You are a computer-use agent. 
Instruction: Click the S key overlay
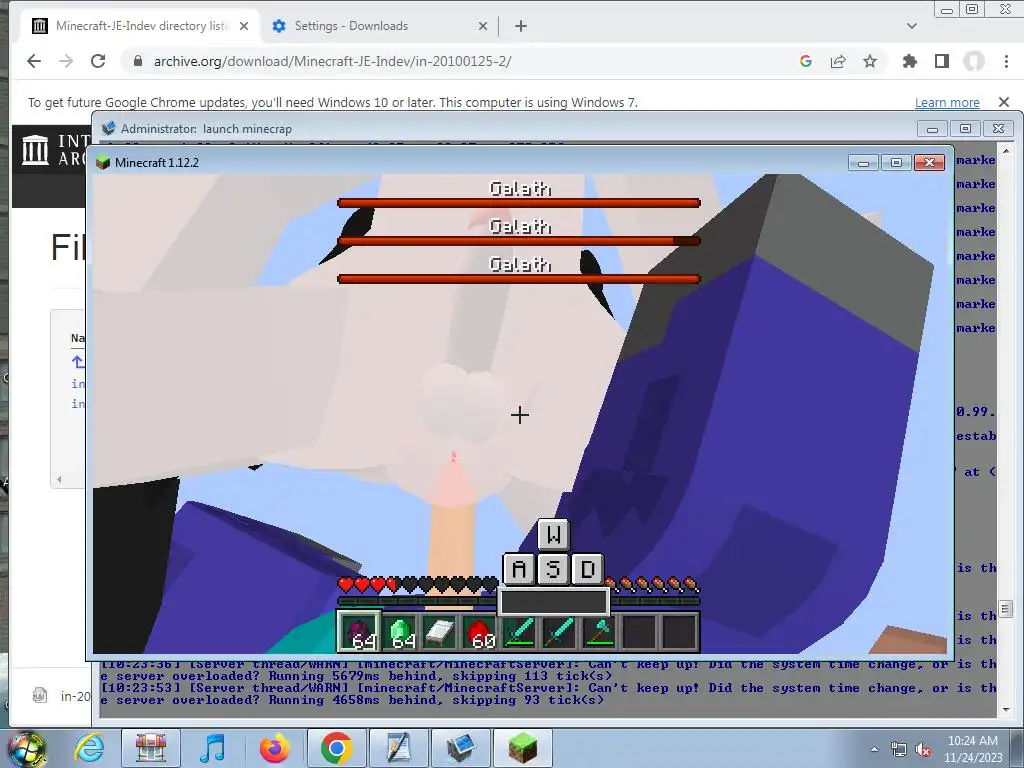tap(553, 569)
